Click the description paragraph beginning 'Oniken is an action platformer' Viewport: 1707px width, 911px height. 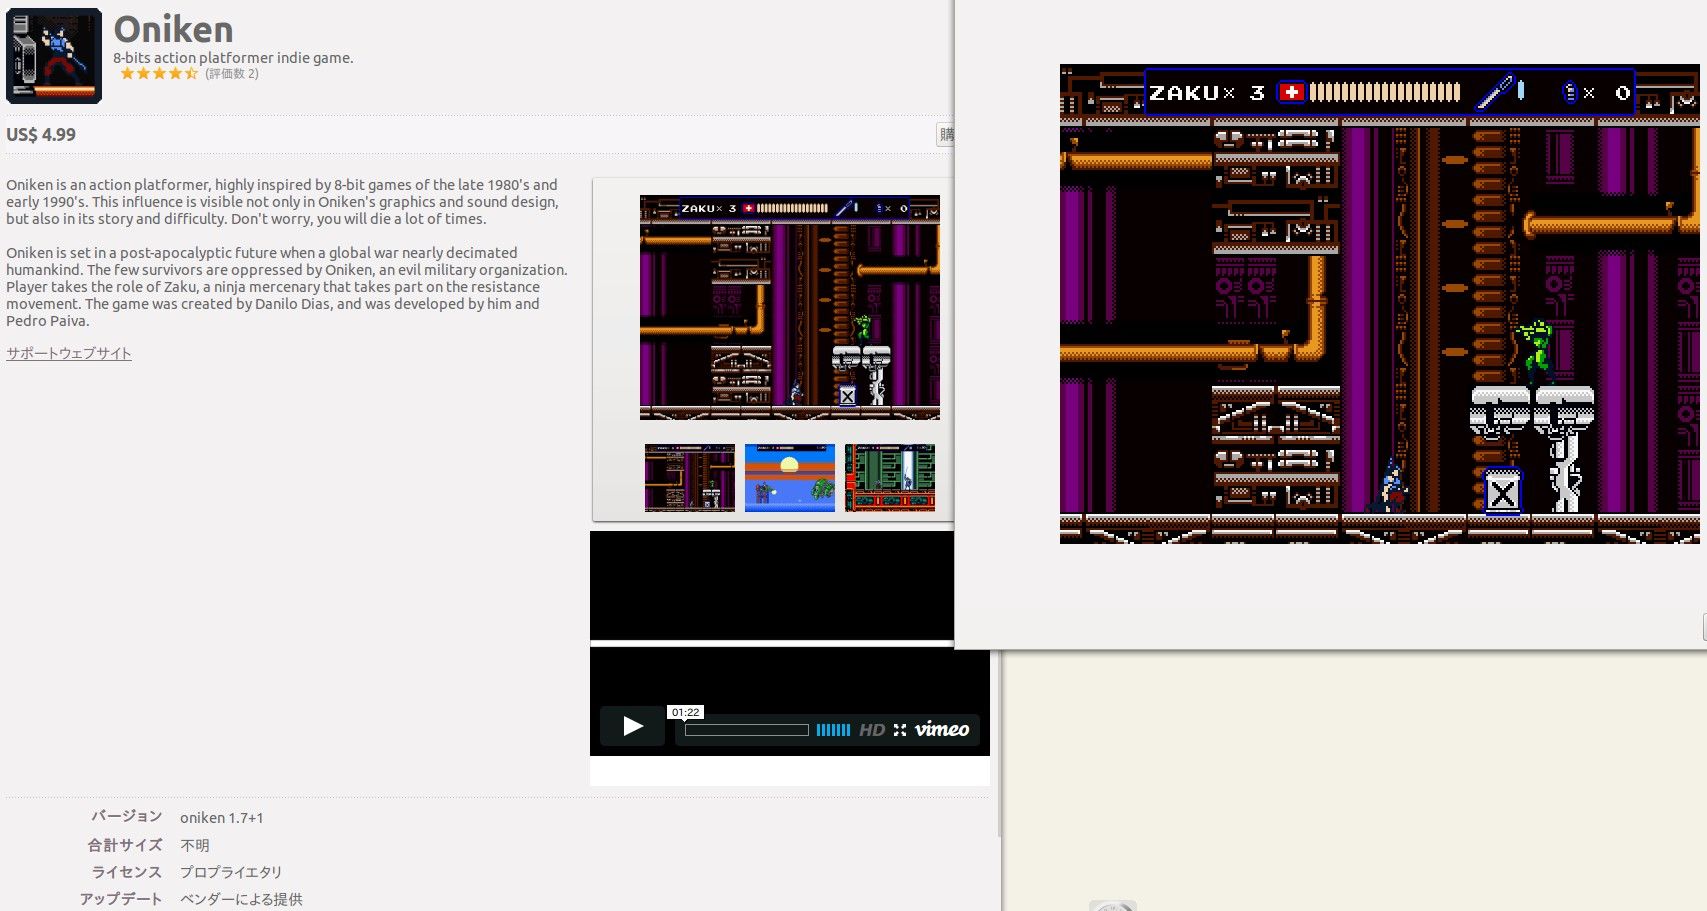coord(282,202)
